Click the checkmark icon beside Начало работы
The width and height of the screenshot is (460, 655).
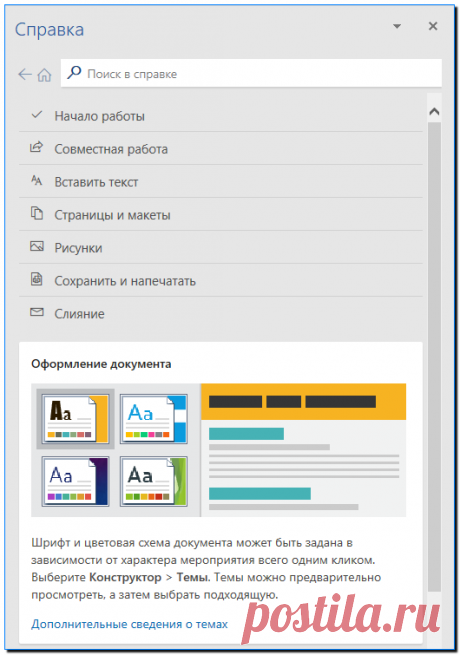point(37,114)
